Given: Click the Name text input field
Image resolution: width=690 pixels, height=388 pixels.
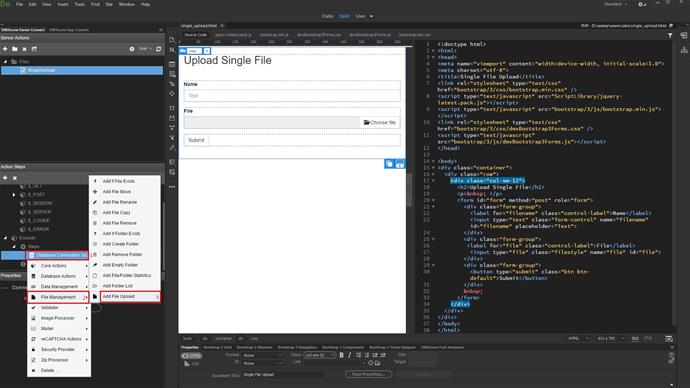Looking at the screenshot, I should pyautogui.click(x=292, y=95).
